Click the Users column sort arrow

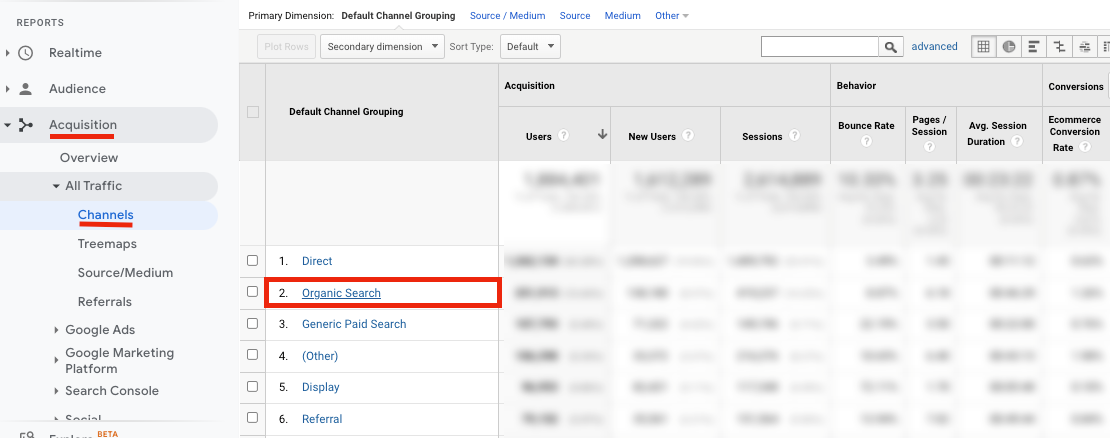tap(602, 135)
